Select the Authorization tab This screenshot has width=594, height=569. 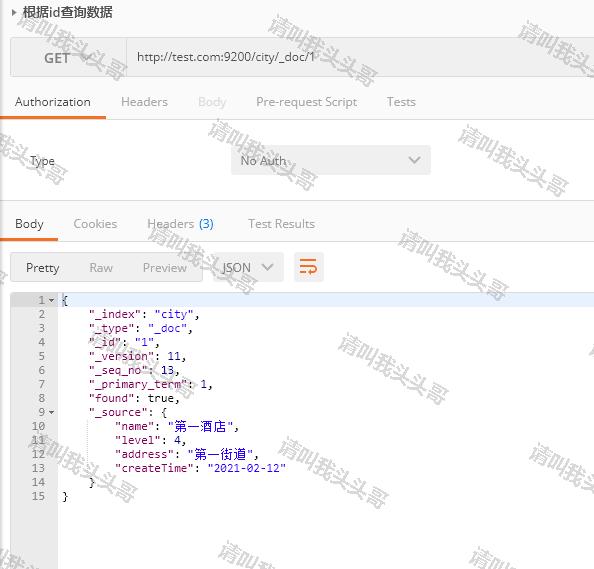click(53, 102)
